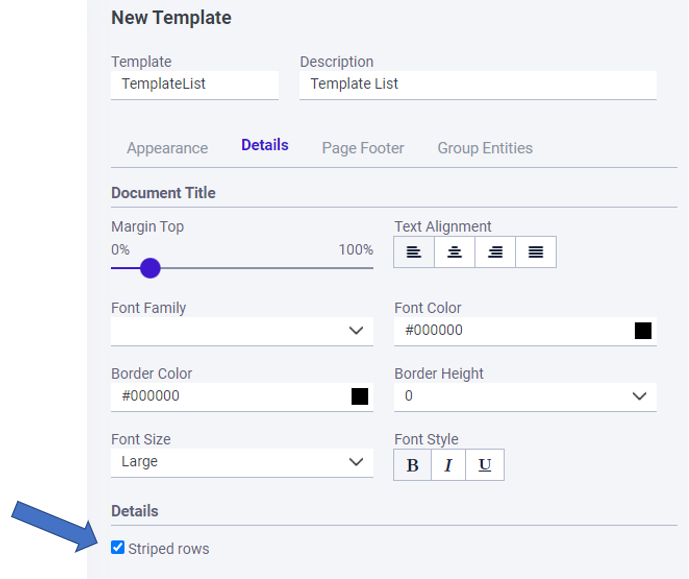689x579 pixels.
Task: Toggle italic font style
Action: click(x=448, y=465)
